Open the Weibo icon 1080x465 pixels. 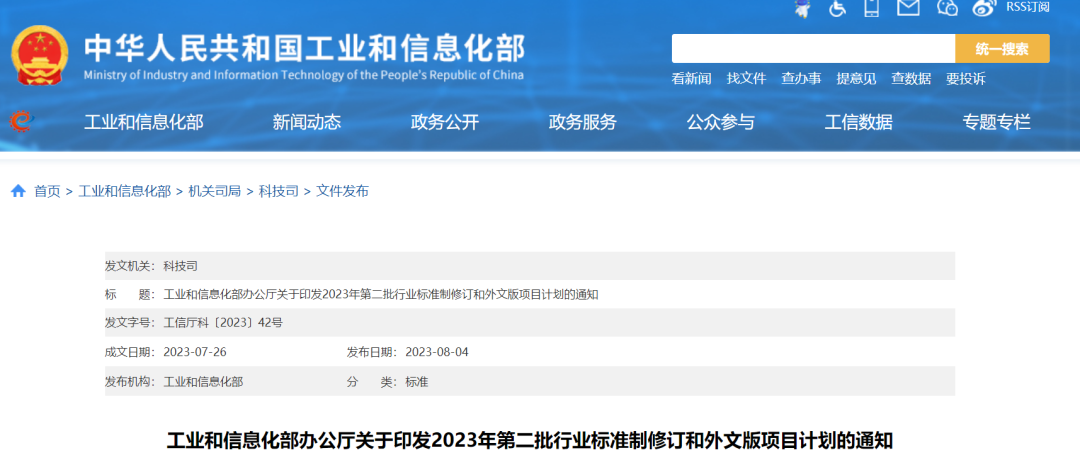pyautogui.click(x=985, y=8)
